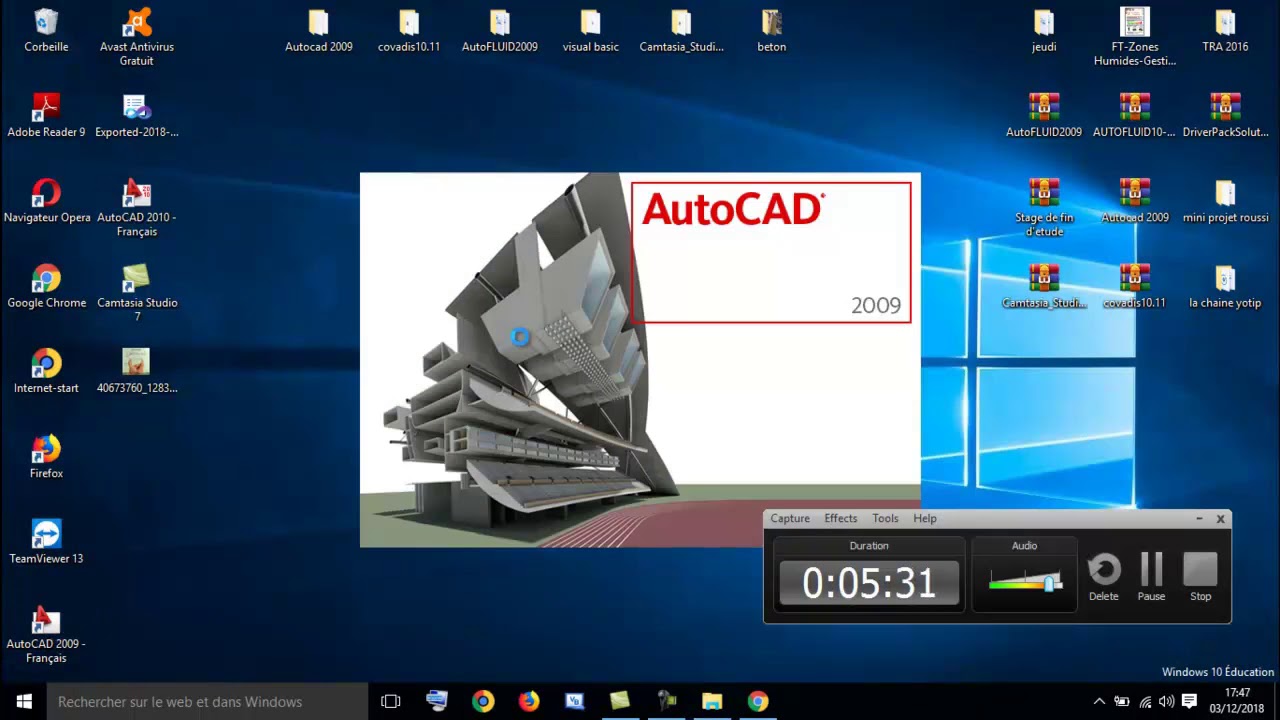Select the FT-Zones Humides document
This screenshot has width=1280, height=720.
[x=1135, y=37]
